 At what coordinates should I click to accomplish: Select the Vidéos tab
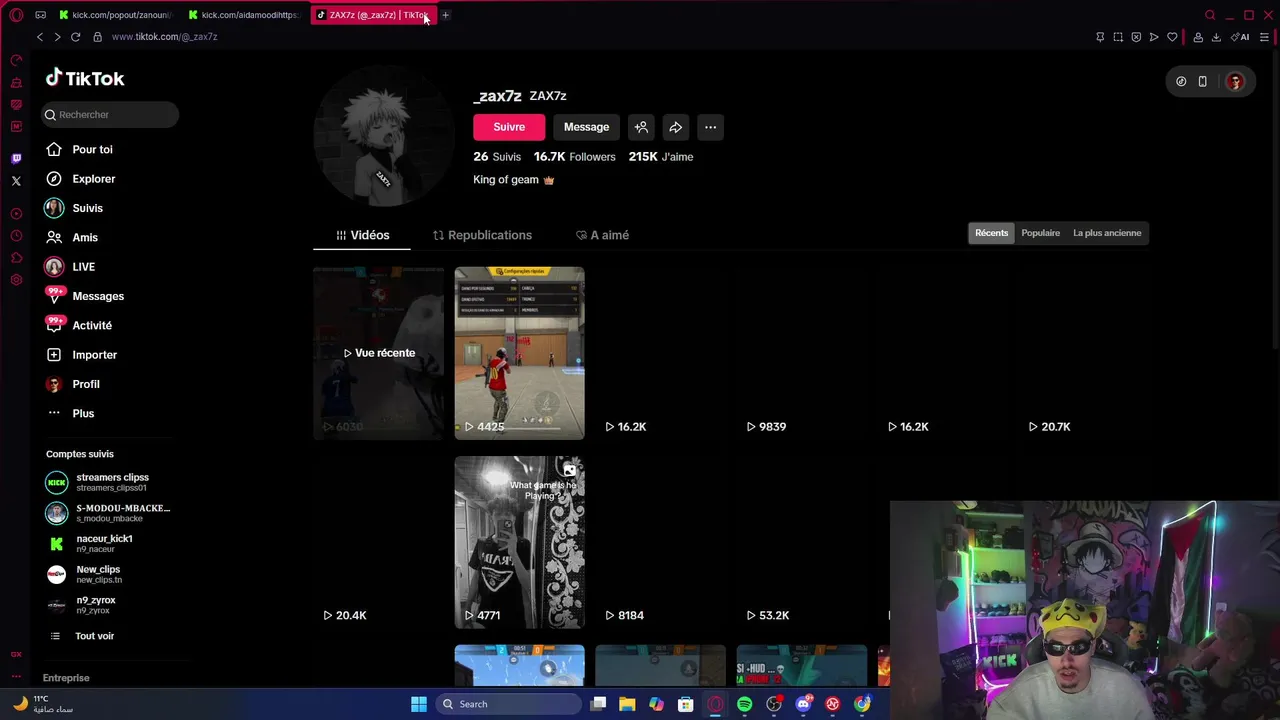tap(362, 235)
